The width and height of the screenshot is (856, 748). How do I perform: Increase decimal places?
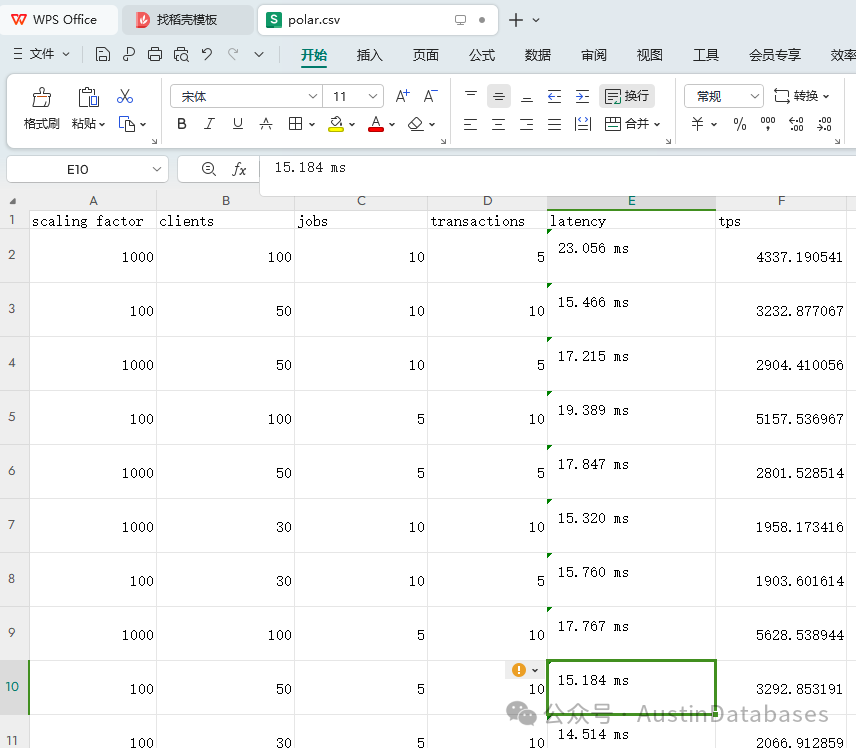pyautogui.click(x=796, y=124)
